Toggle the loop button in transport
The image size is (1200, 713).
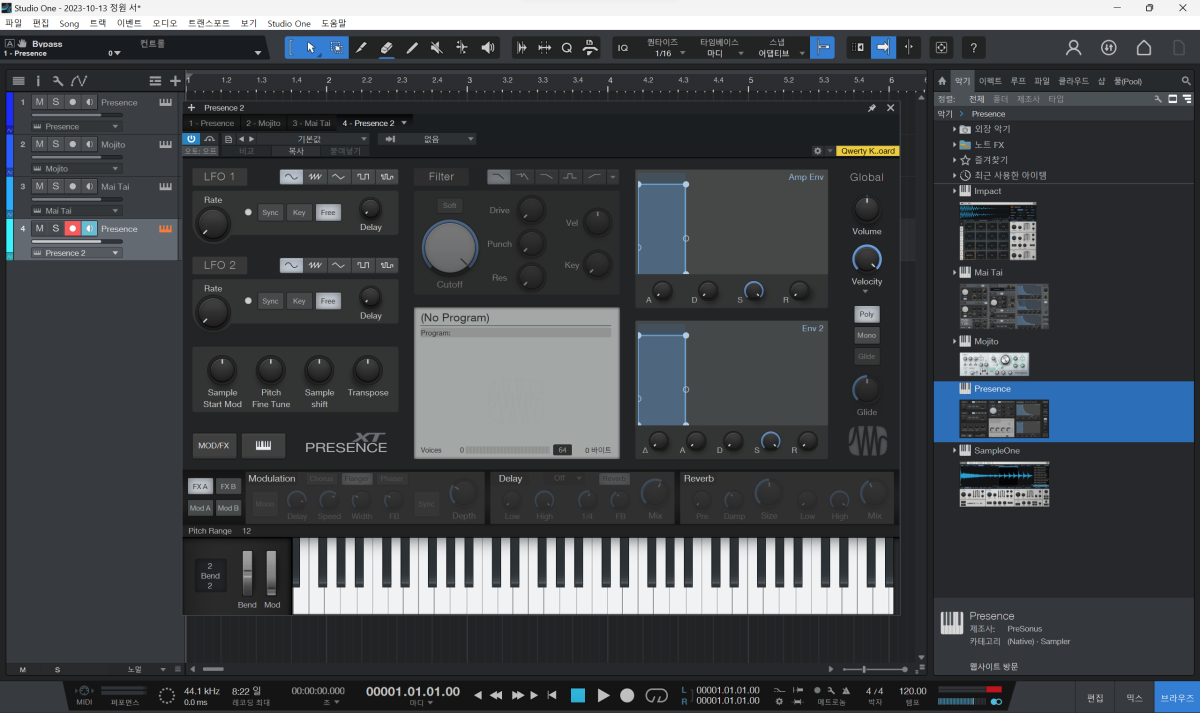[656, 695]
